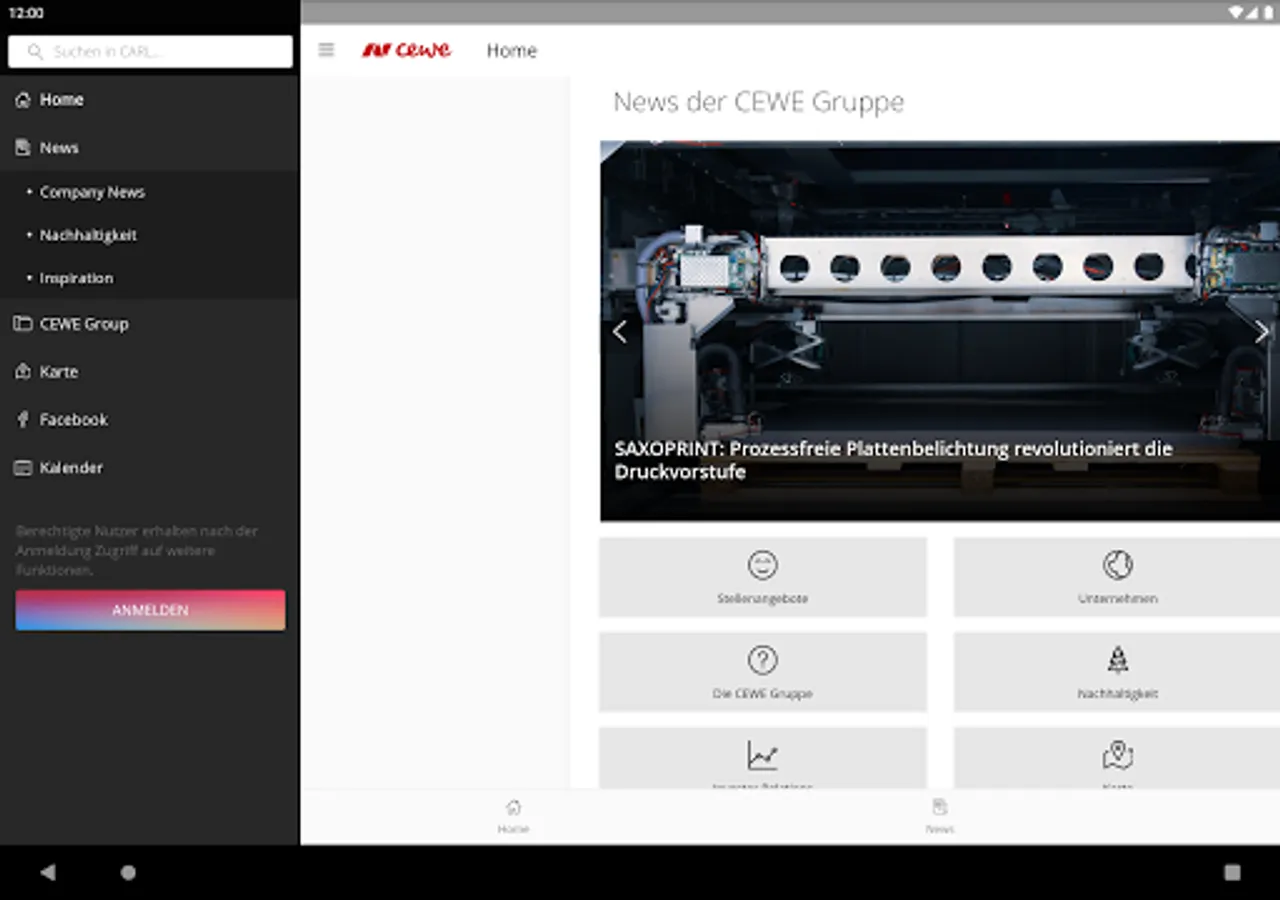Open the tree Nachhaltigkeit tile

point(1117,672)
